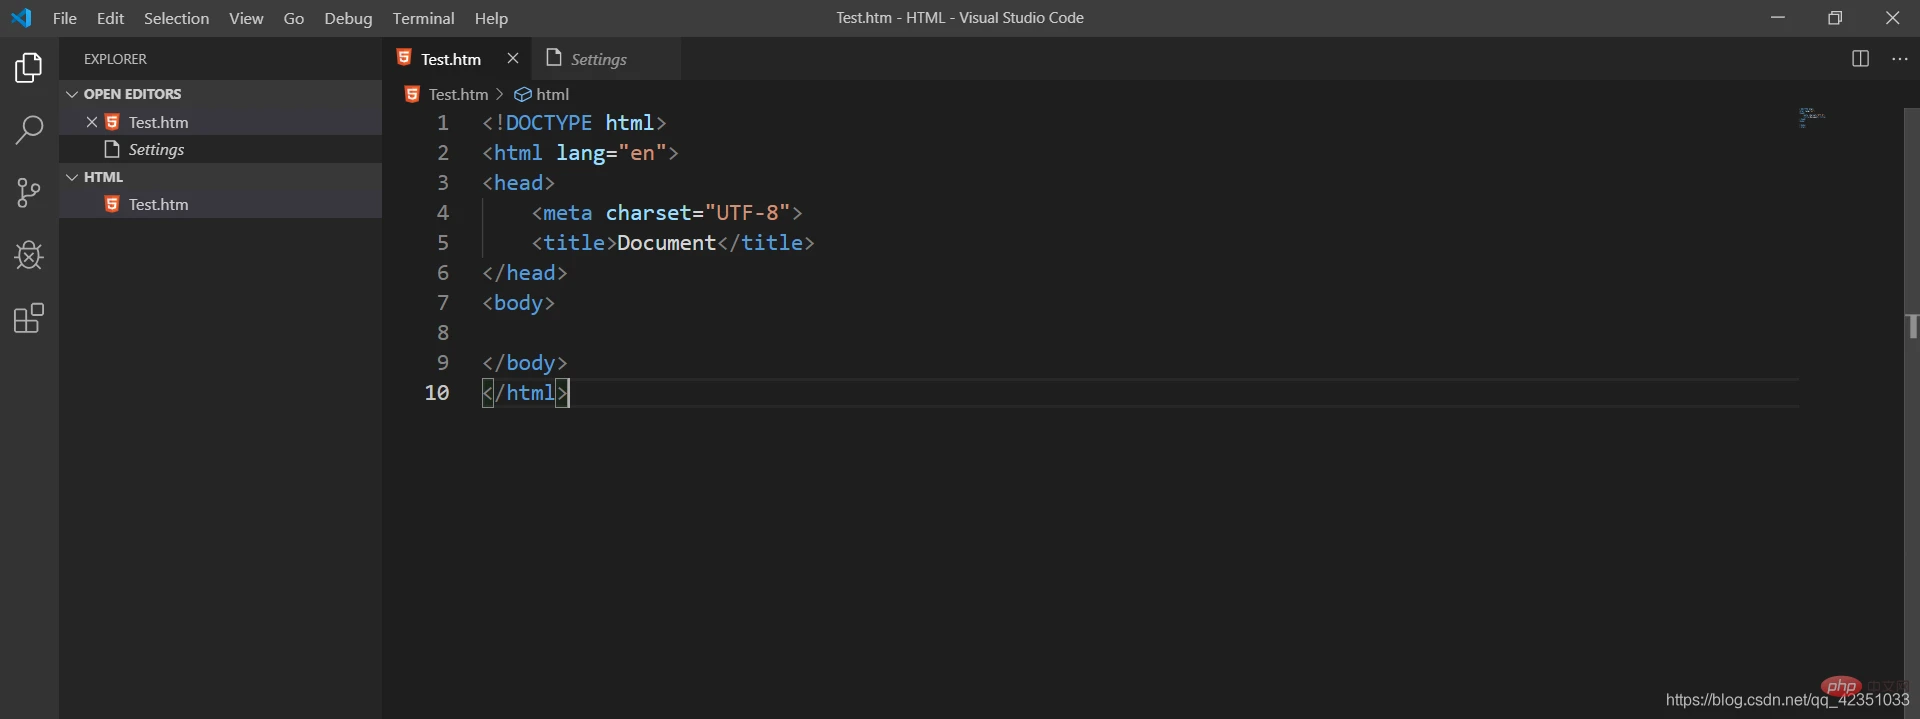Open the Debug view bug icon
This screenshot has height=719, width=1920.
point(29,255)
